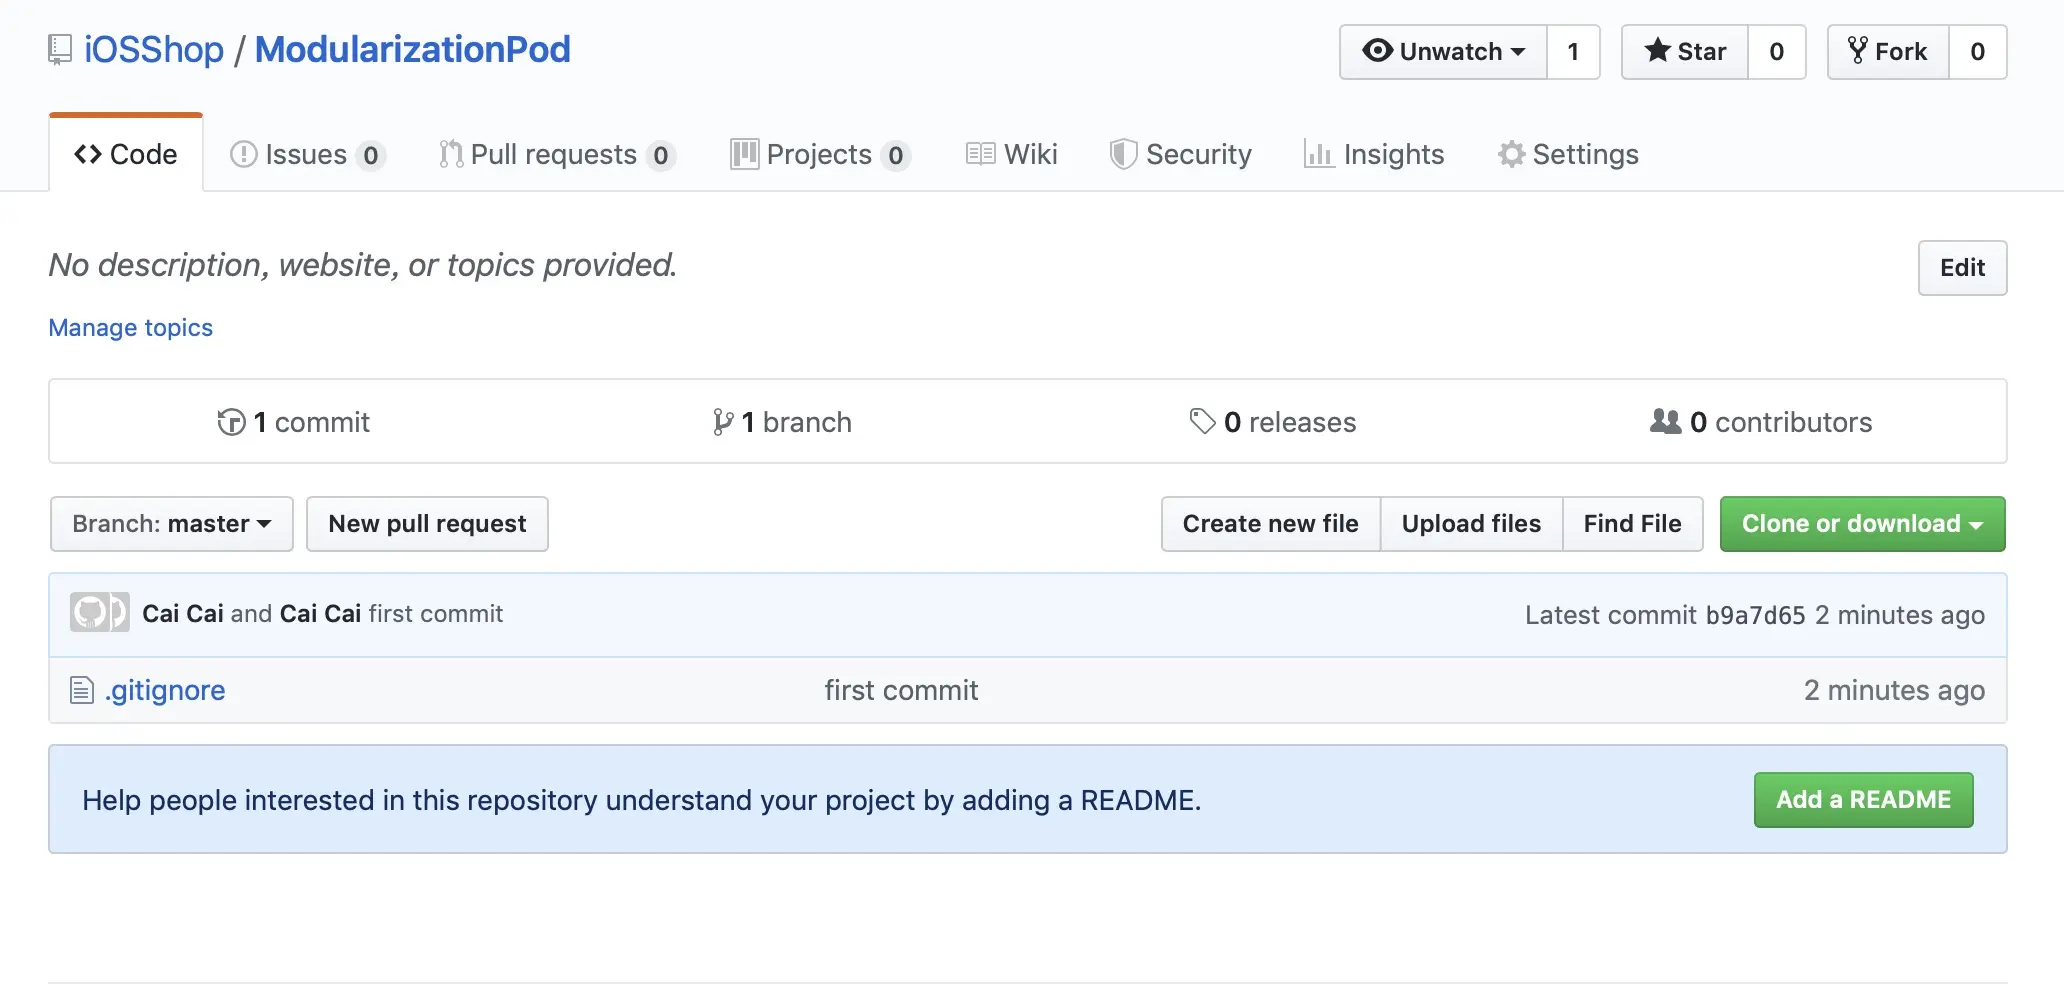Click first Cai Cai author name

pyautogui.click(x=183, y=614)
